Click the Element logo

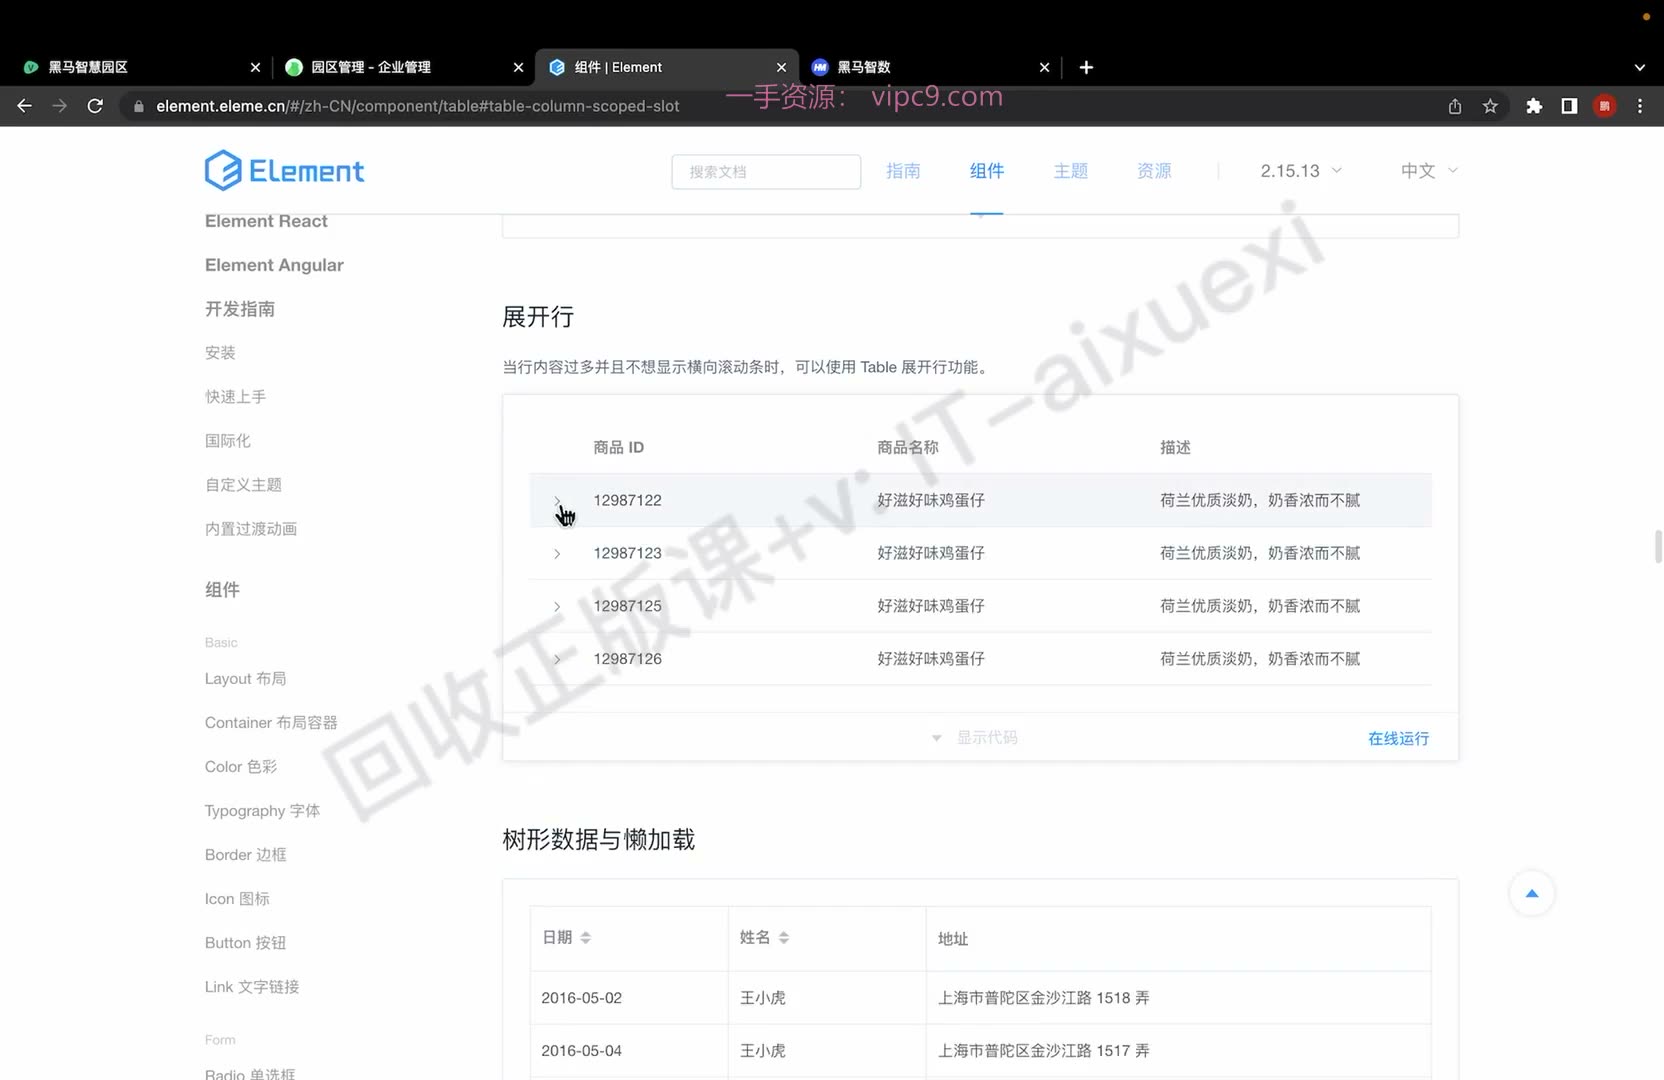284,171
